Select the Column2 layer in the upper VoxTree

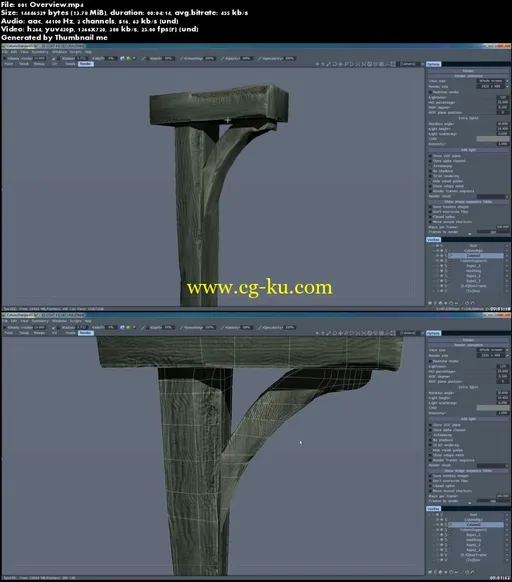476,256
